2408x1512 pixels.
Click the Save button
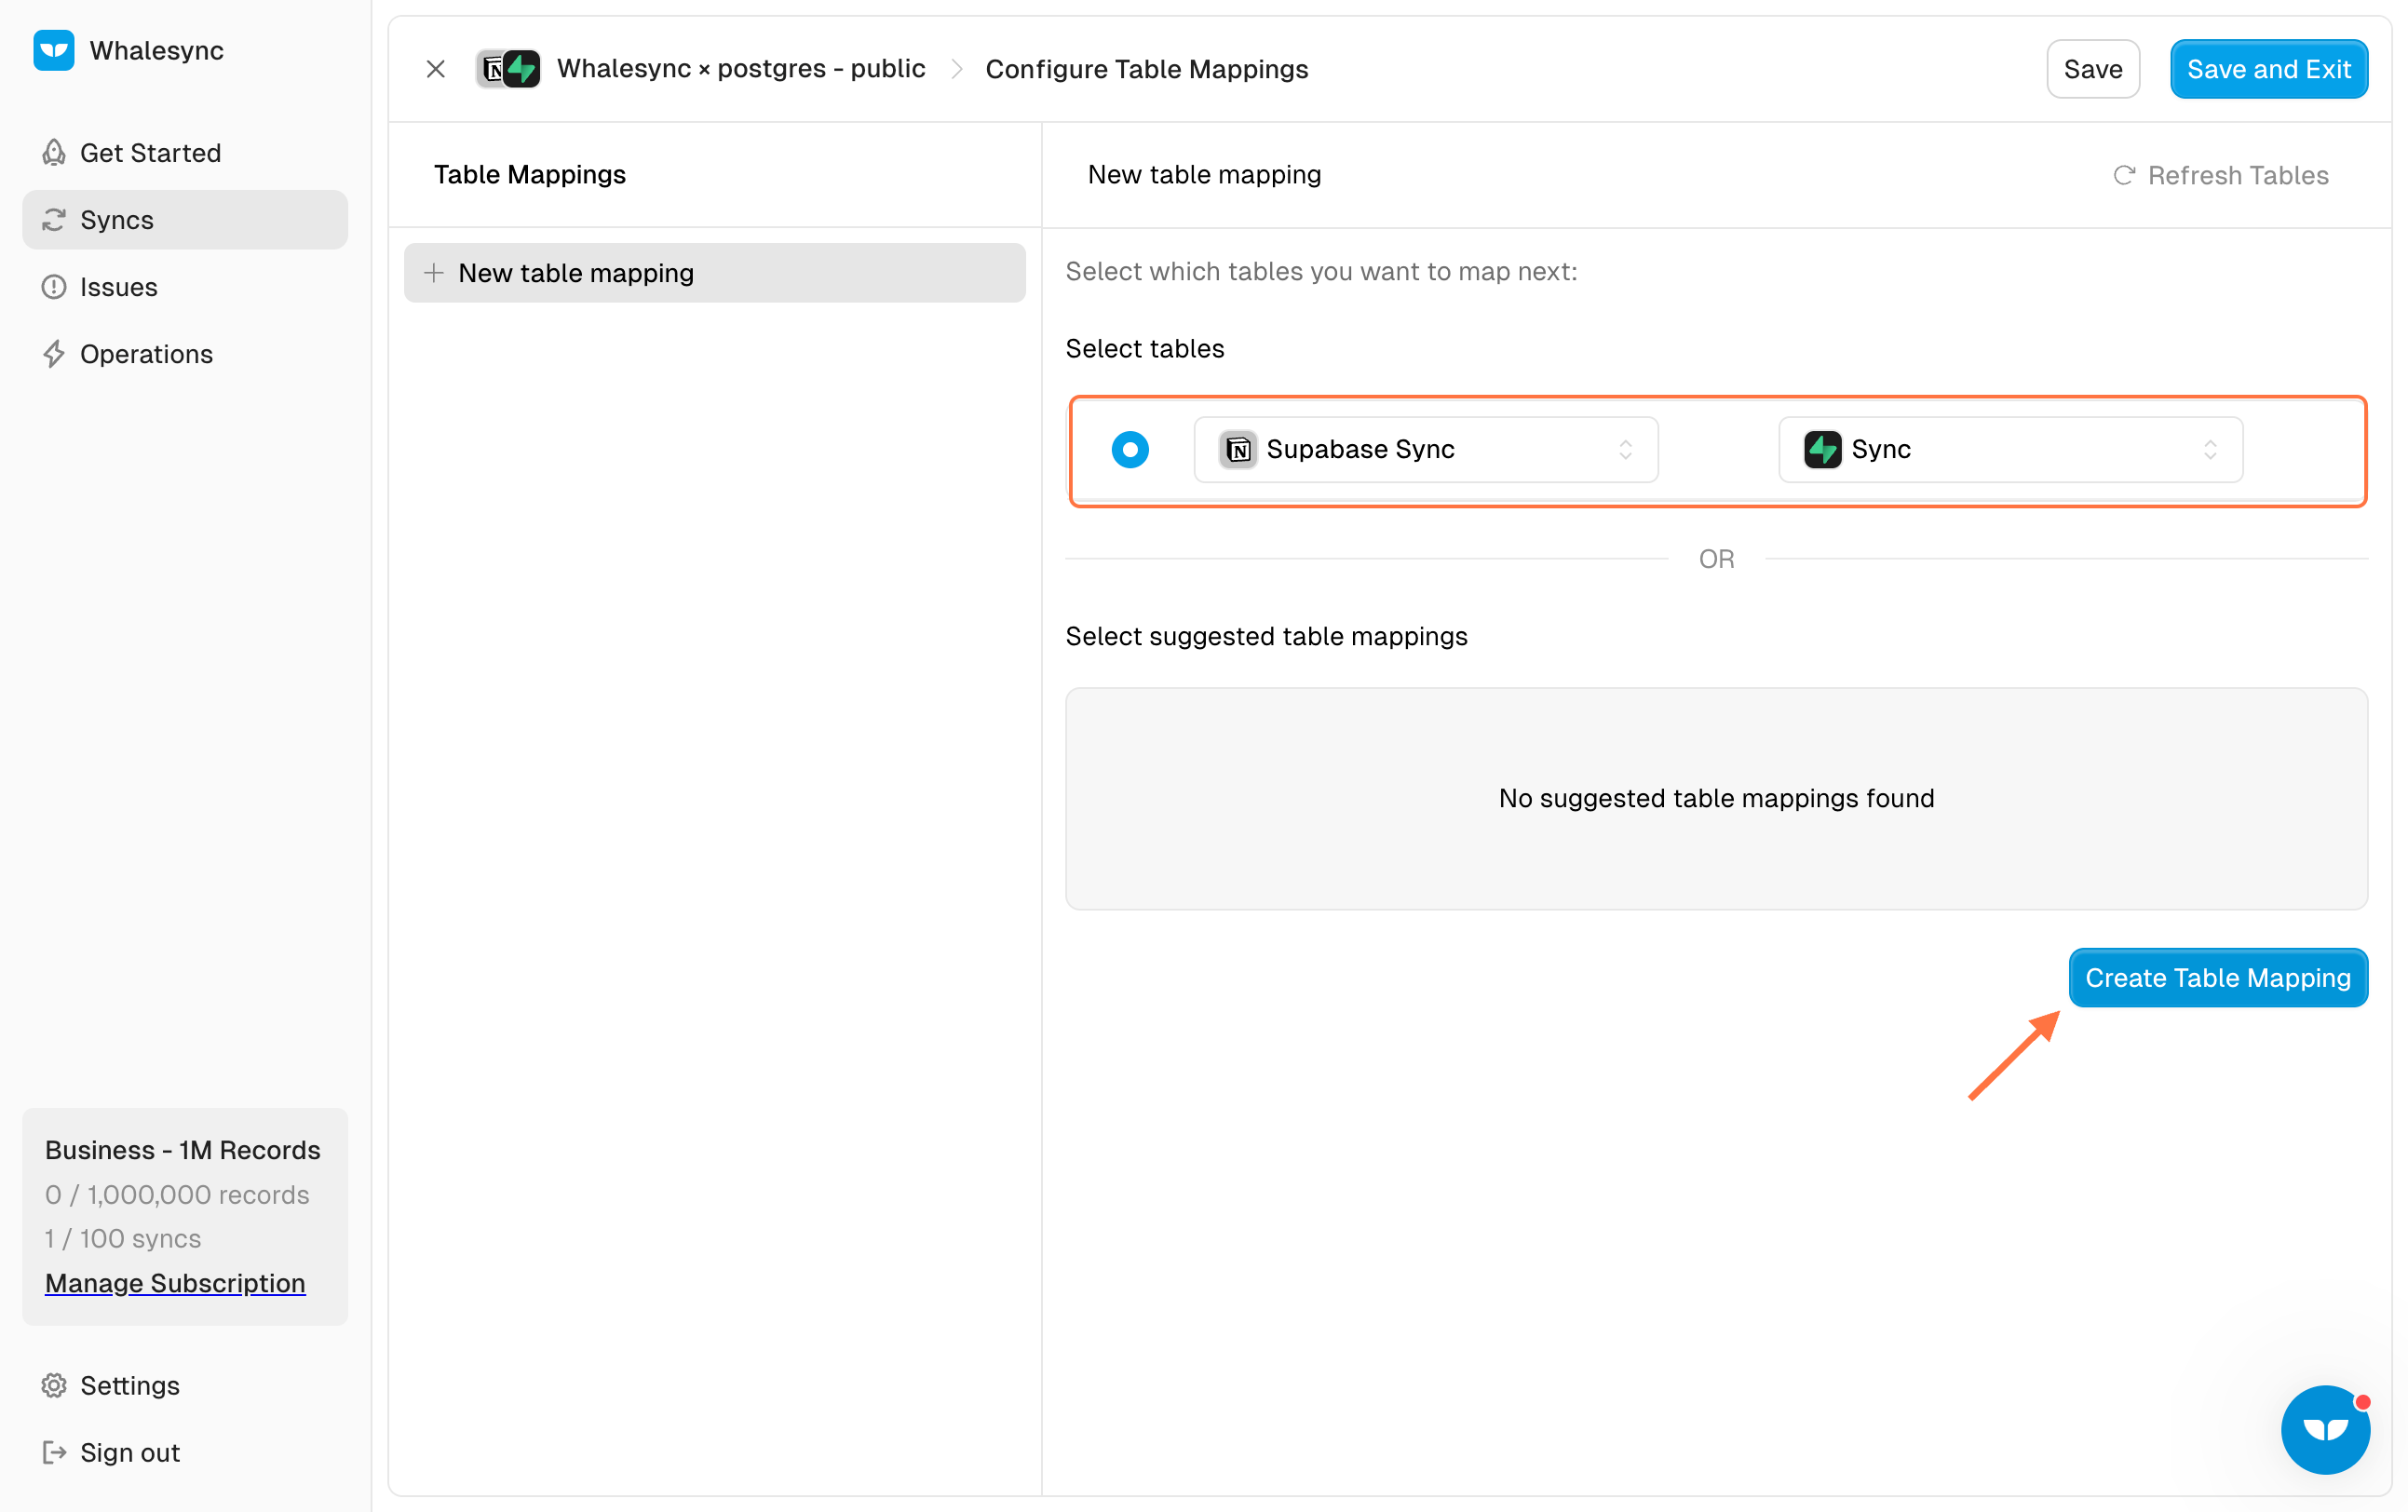2092,69
